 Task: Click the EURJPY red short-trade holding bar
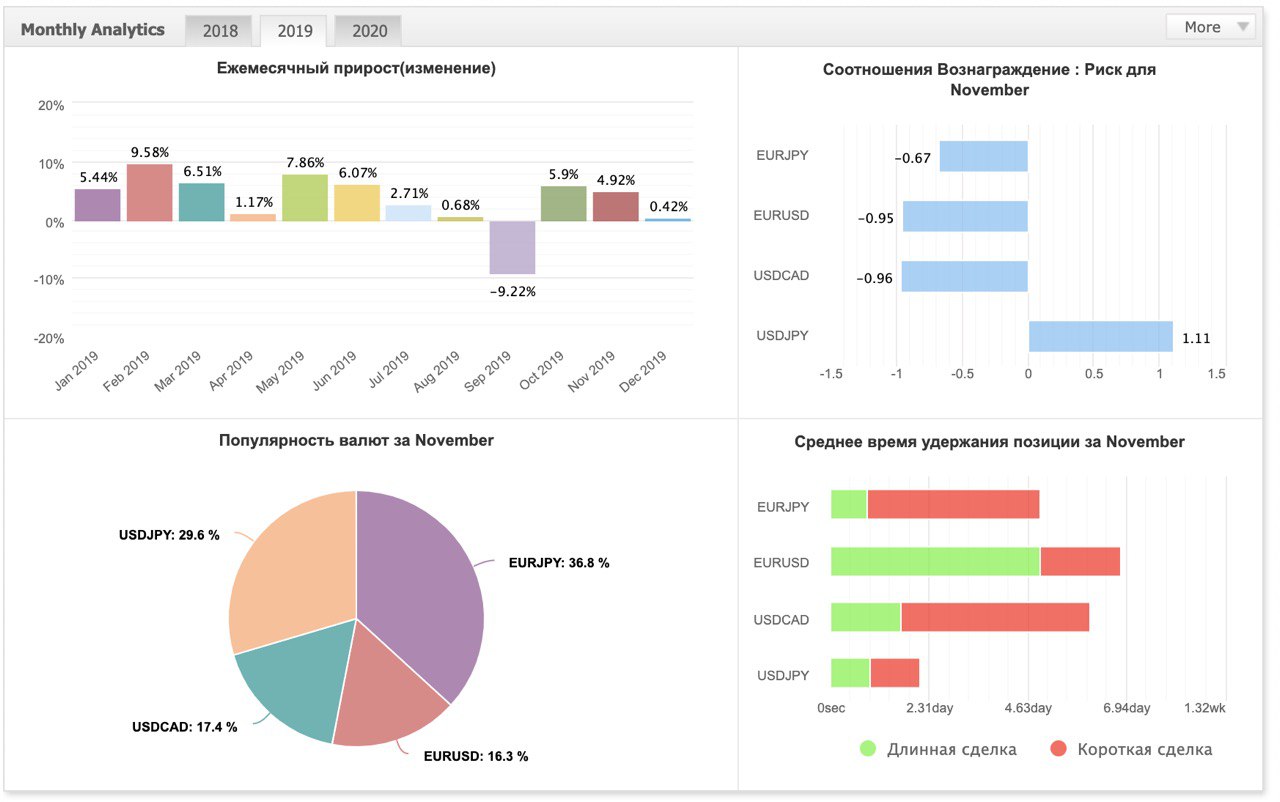tap(954, 505)
